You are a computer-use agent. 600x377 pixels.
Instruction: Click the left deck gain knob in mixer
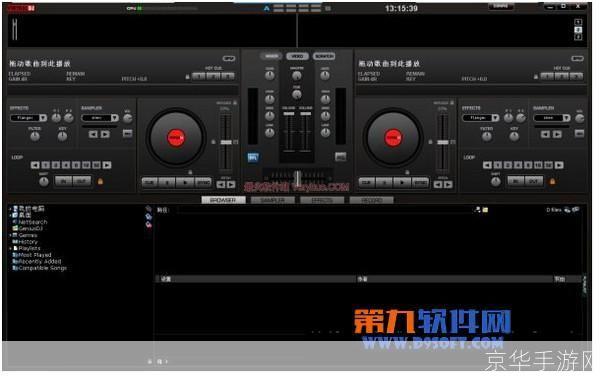270,76
